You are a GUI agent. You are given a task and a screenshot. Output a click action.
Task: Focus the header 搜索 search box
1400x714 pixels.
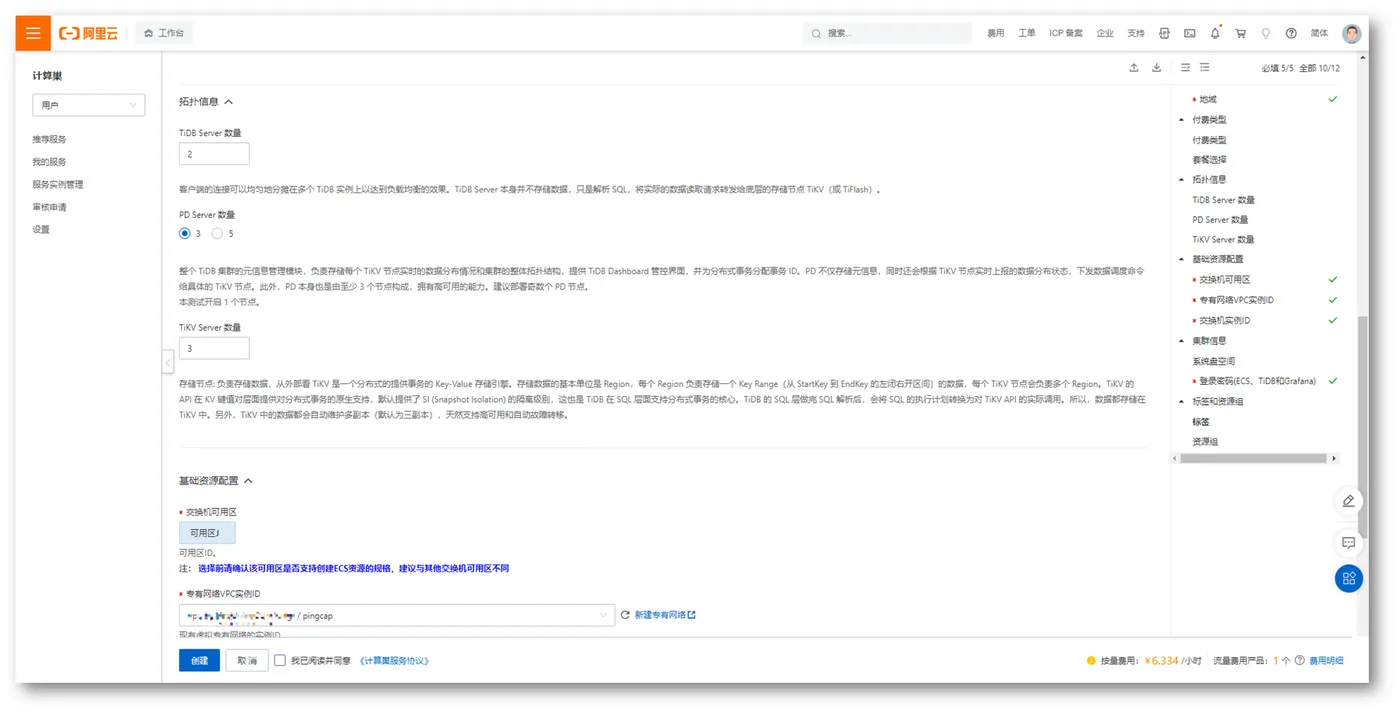tap(887, 33)
